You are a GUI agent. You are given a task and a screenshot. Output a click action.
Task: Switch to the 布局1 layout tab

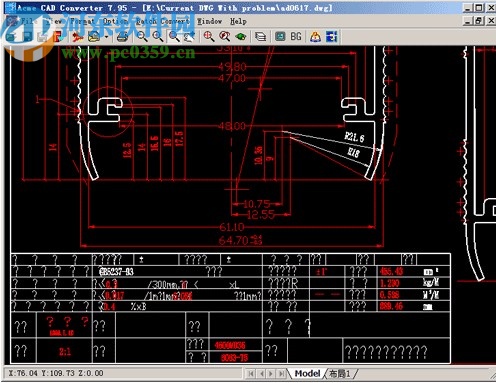click(x=340, y=374)
